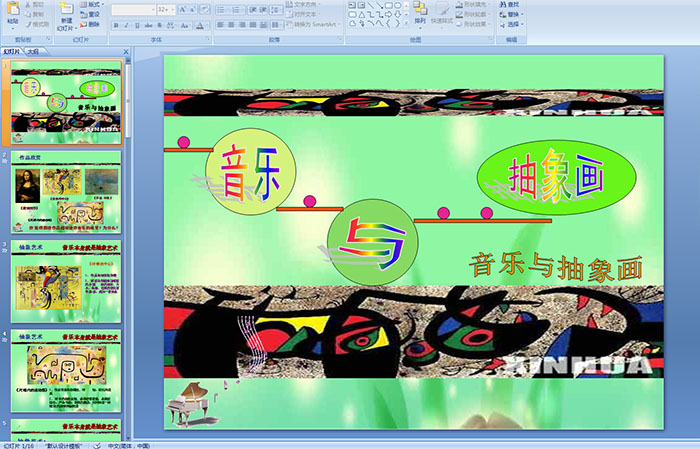Image resolution: width=700 pixels, height=449 pixels.
Task: Toggle Center text alignment
Action: [231, 25]
